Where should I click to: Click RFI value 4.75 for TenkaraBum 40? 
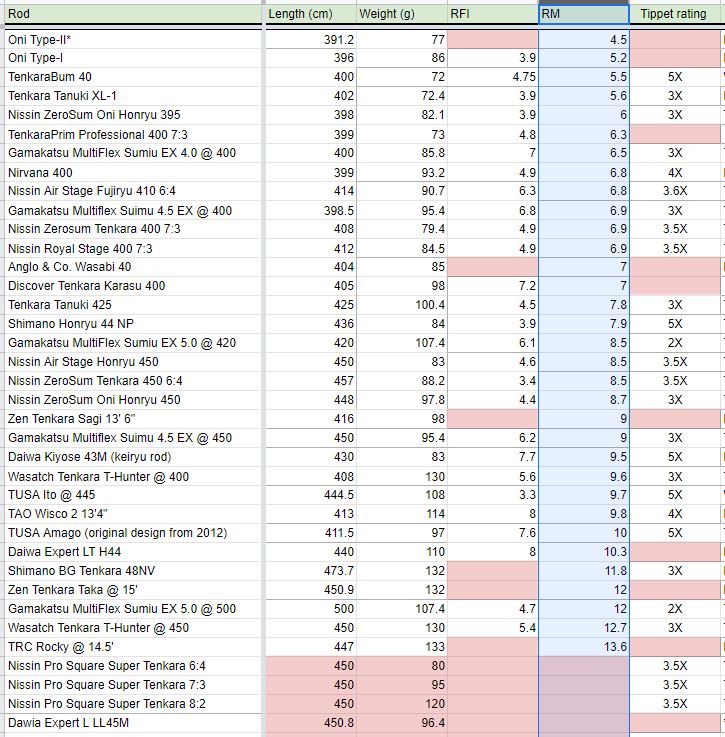point(493,77)
